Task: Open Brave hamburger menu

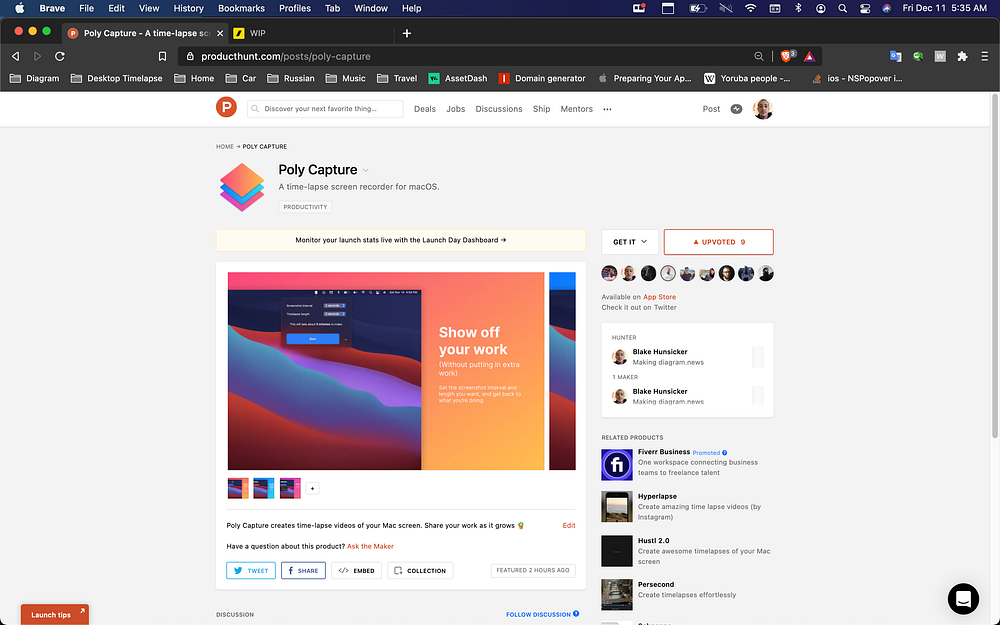Action: tap(985, 56)
